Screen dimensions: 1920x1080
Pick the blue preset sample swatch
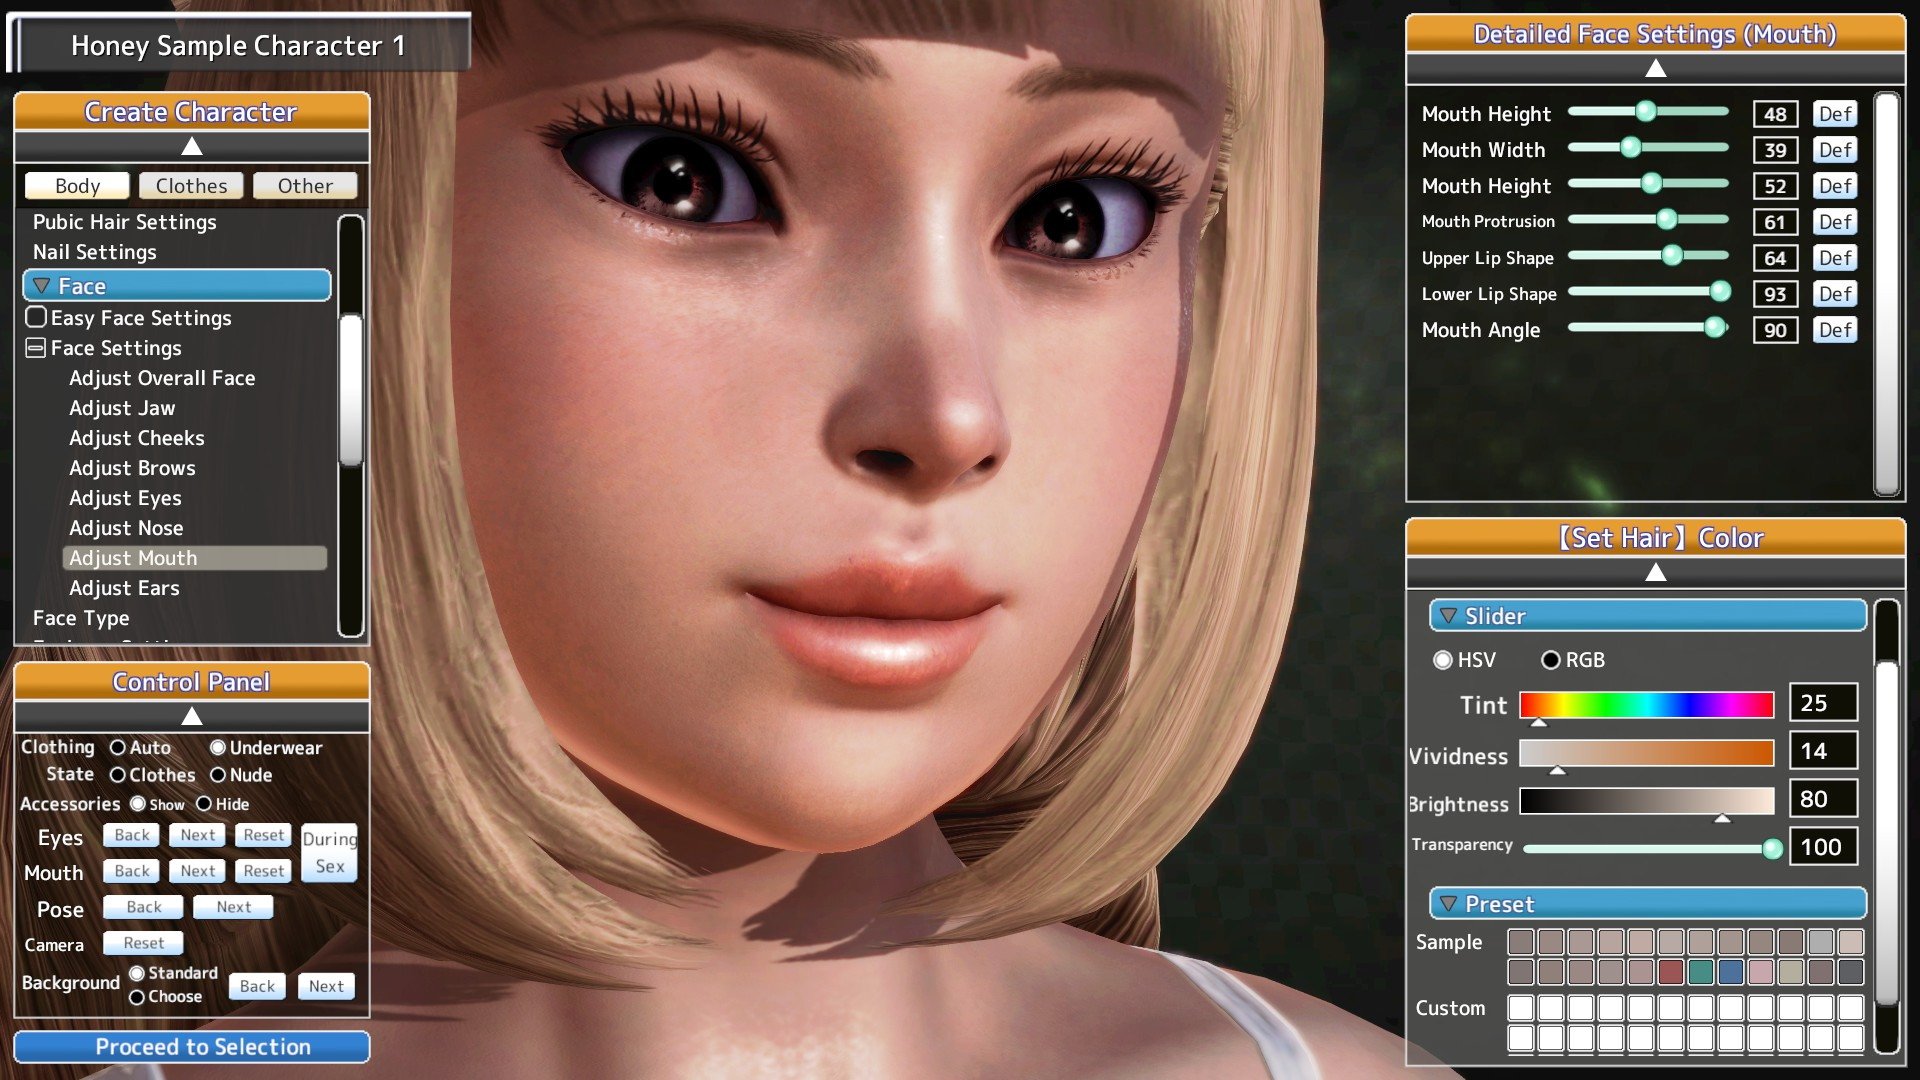click(1730, 971)
